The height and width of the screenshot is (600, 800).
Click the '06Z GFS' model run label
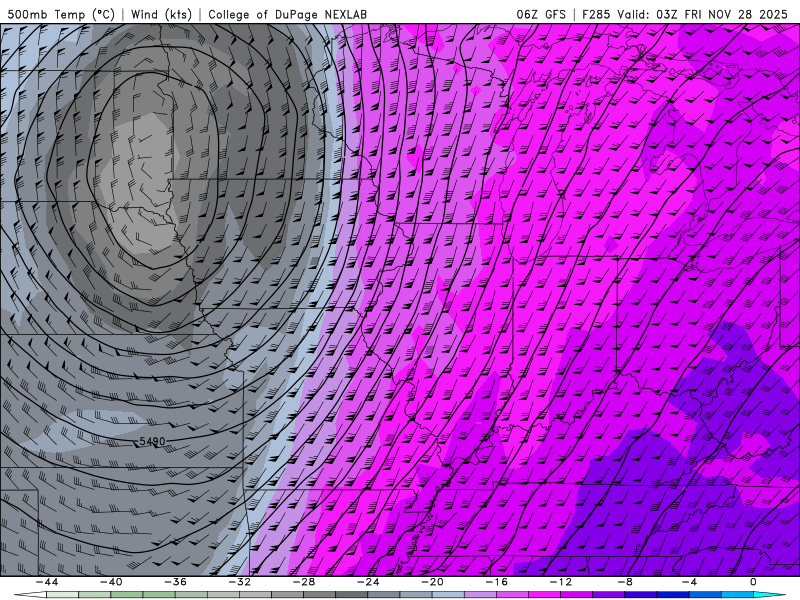(x=541, y=14)
